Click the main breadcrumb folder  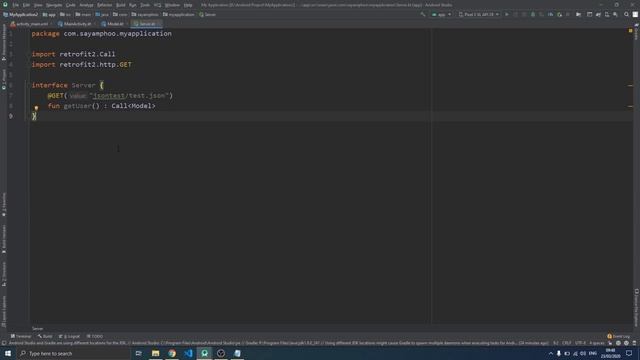83,14
